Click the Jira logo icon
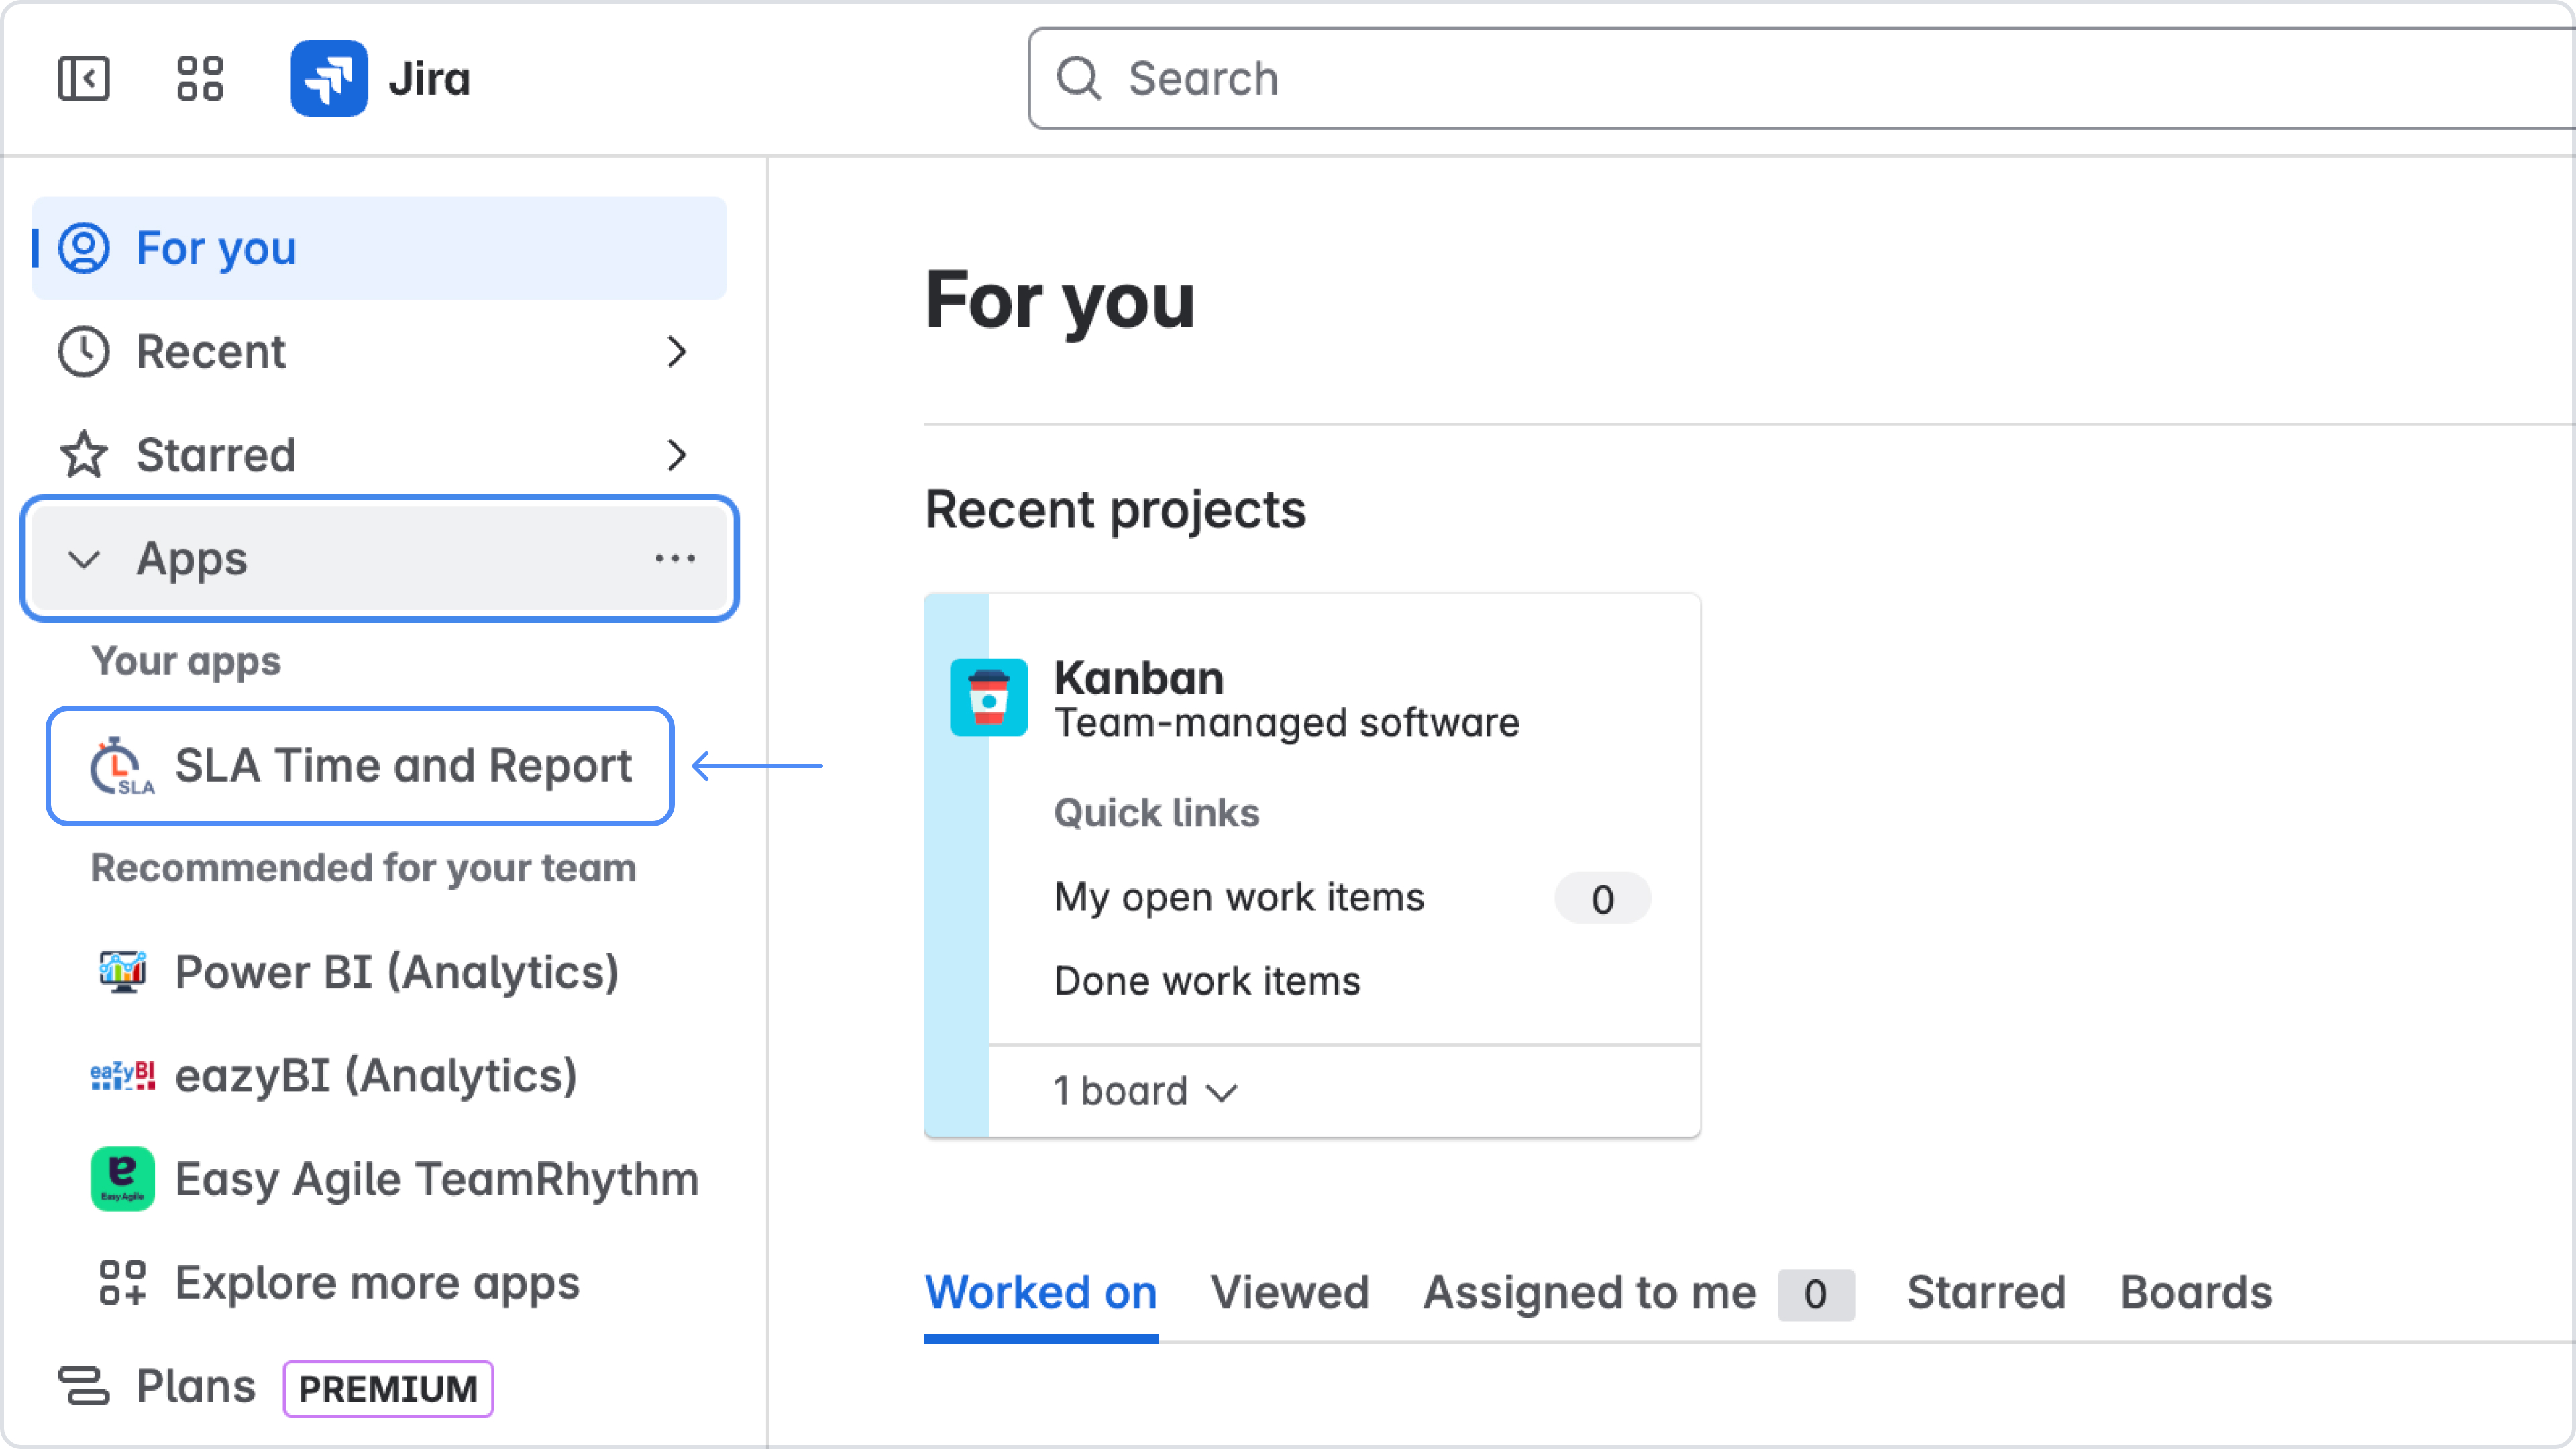 click(x=329, y=78)
